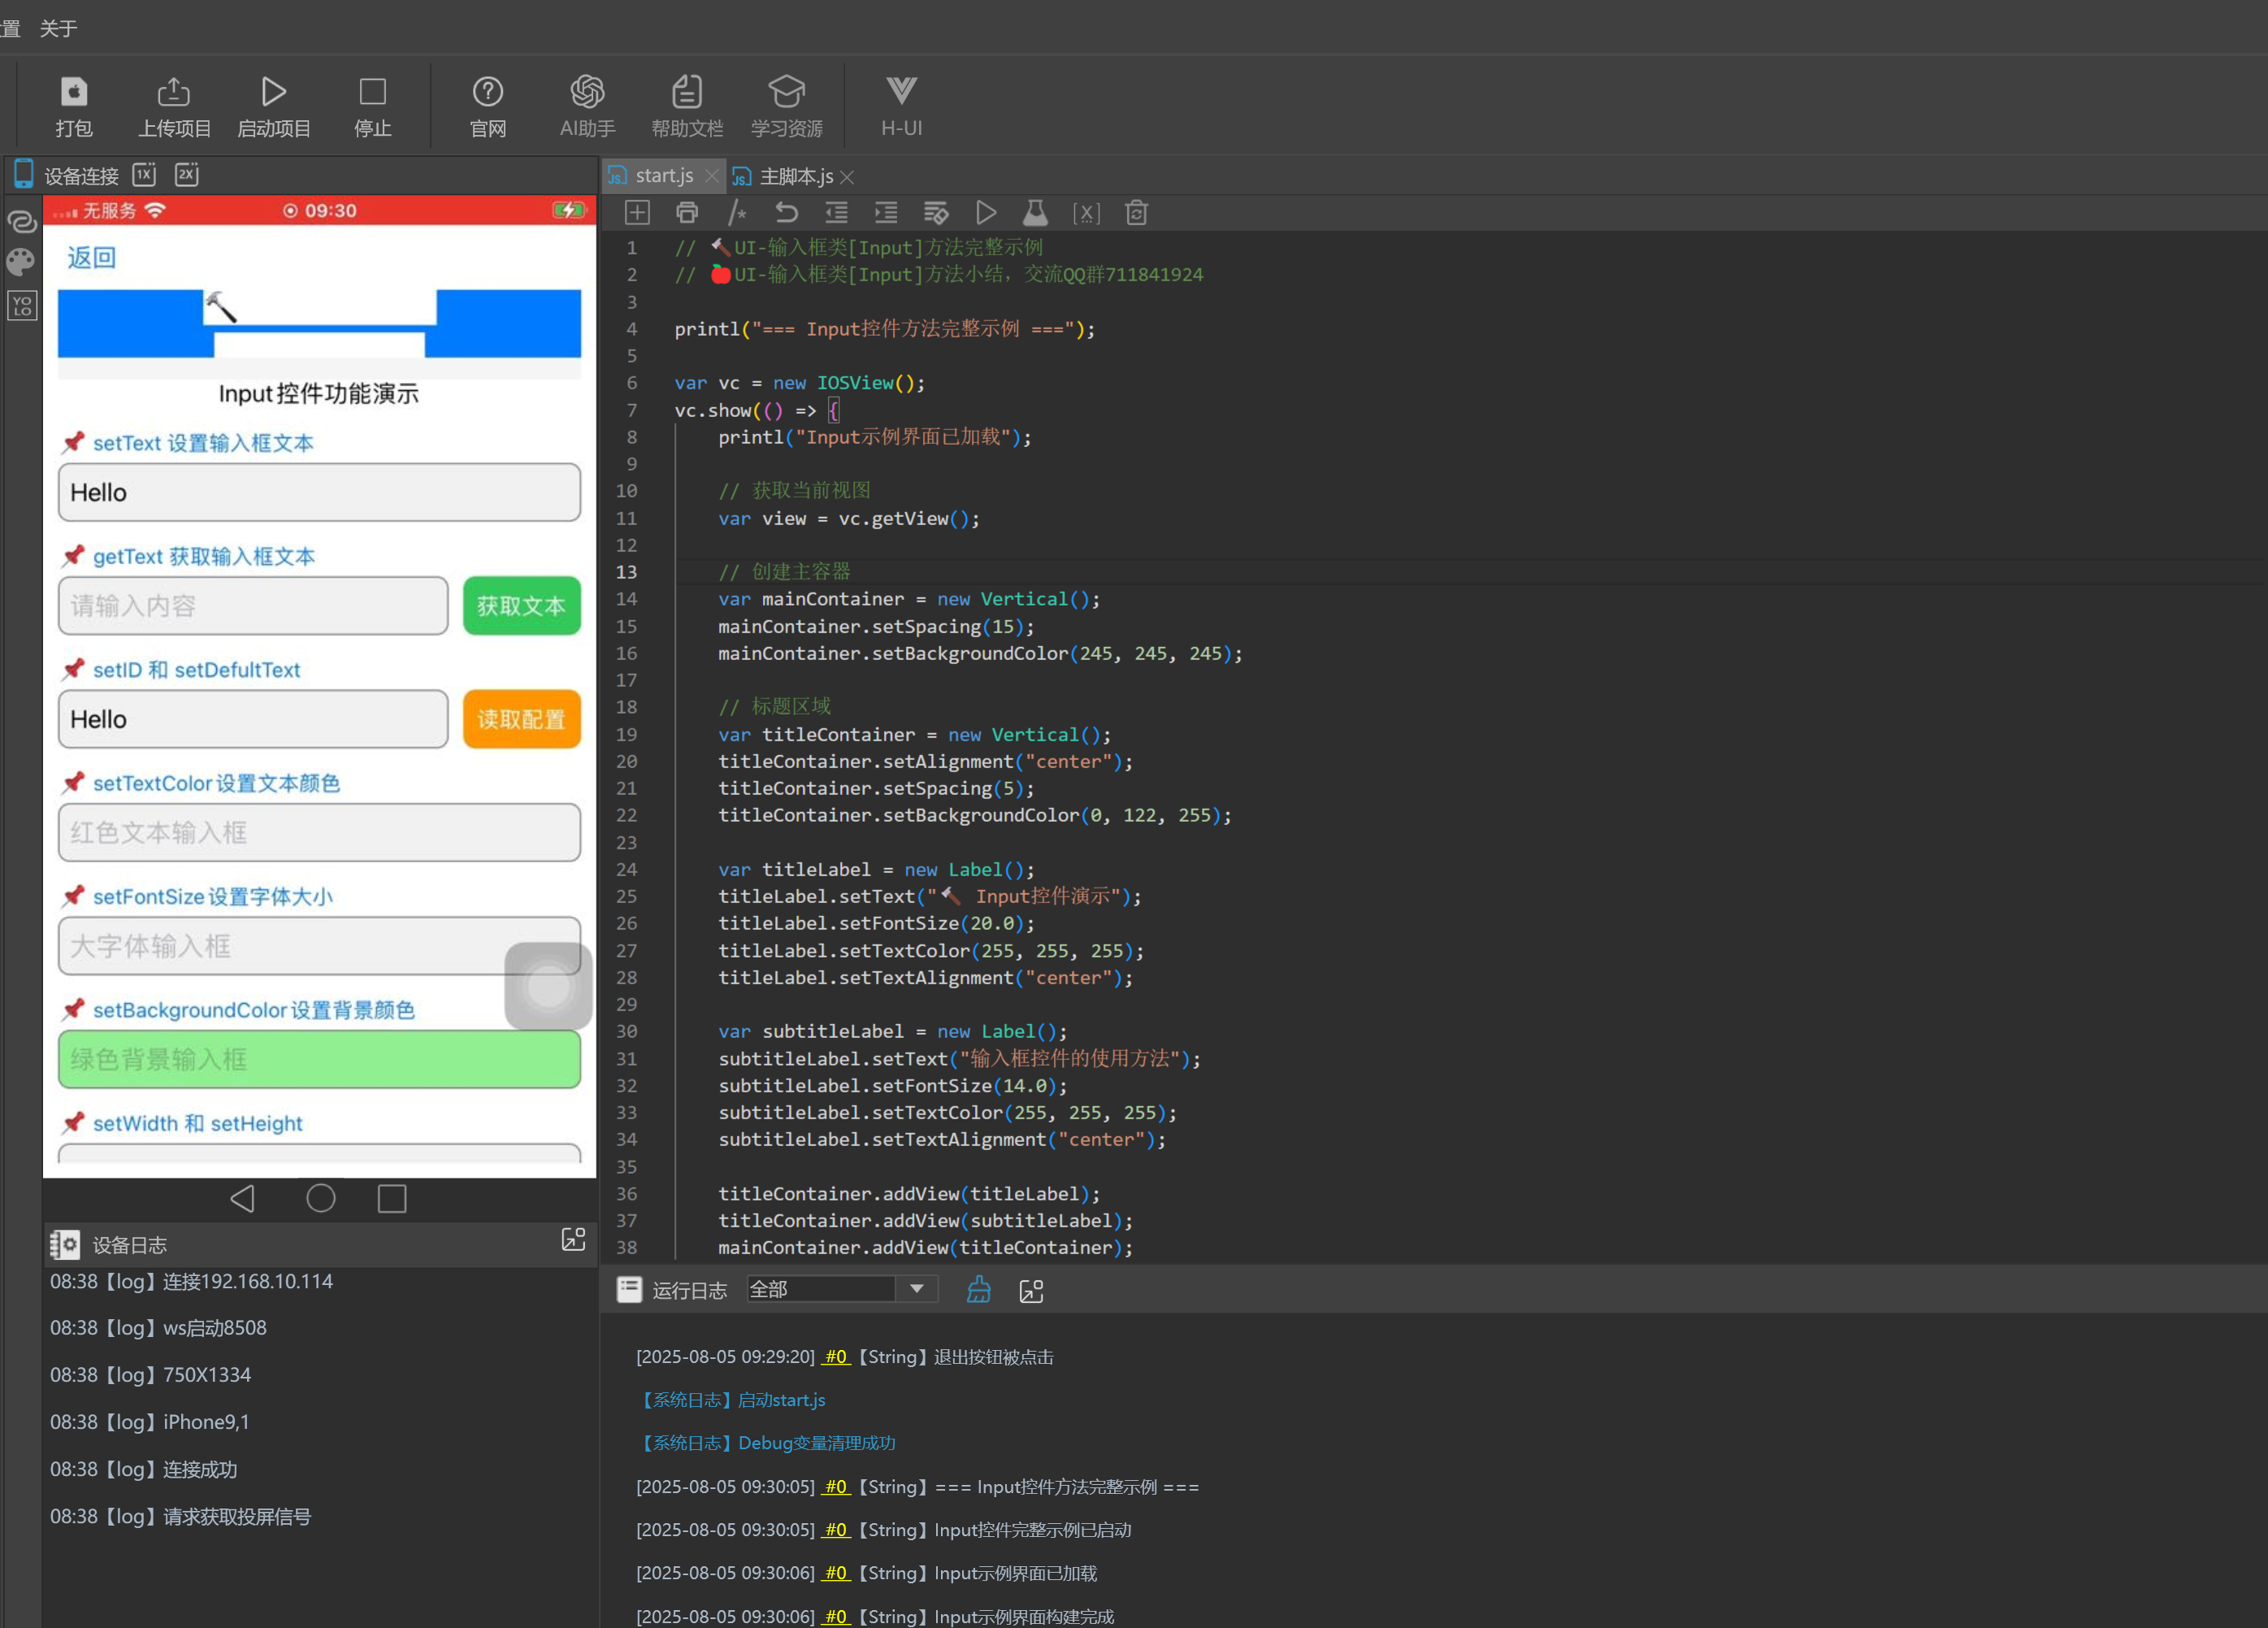Click the 大字体输入框 field
This screenshot has width=2268, height=1628.
coord(319,946)
